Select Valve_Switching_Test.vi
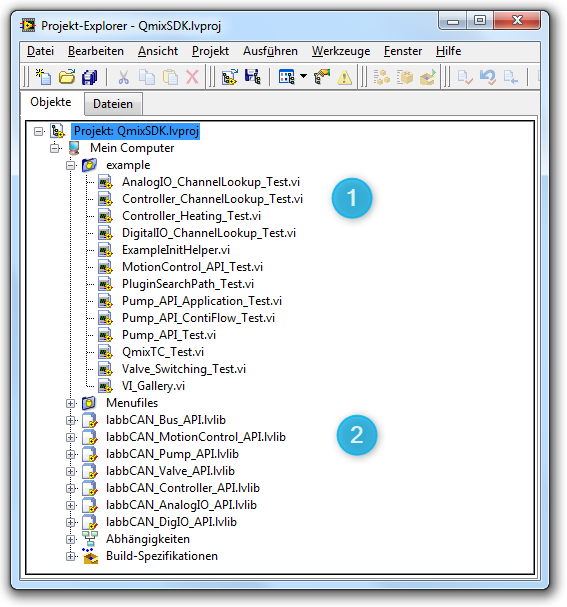Screen dimensions: 567x607 point(184,369)
